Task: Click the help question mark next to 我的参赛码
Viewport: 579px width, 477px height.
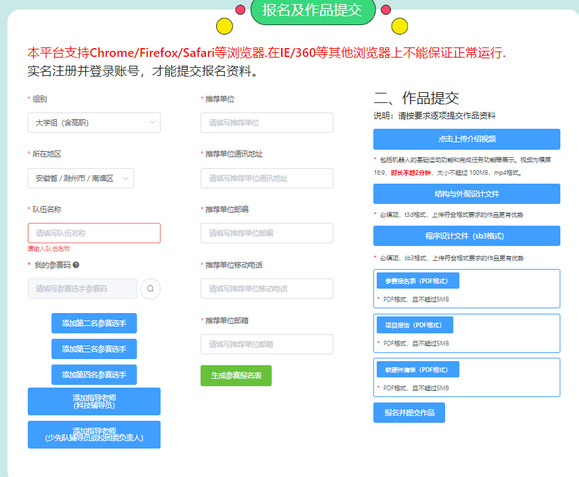Action: (76, 265)
